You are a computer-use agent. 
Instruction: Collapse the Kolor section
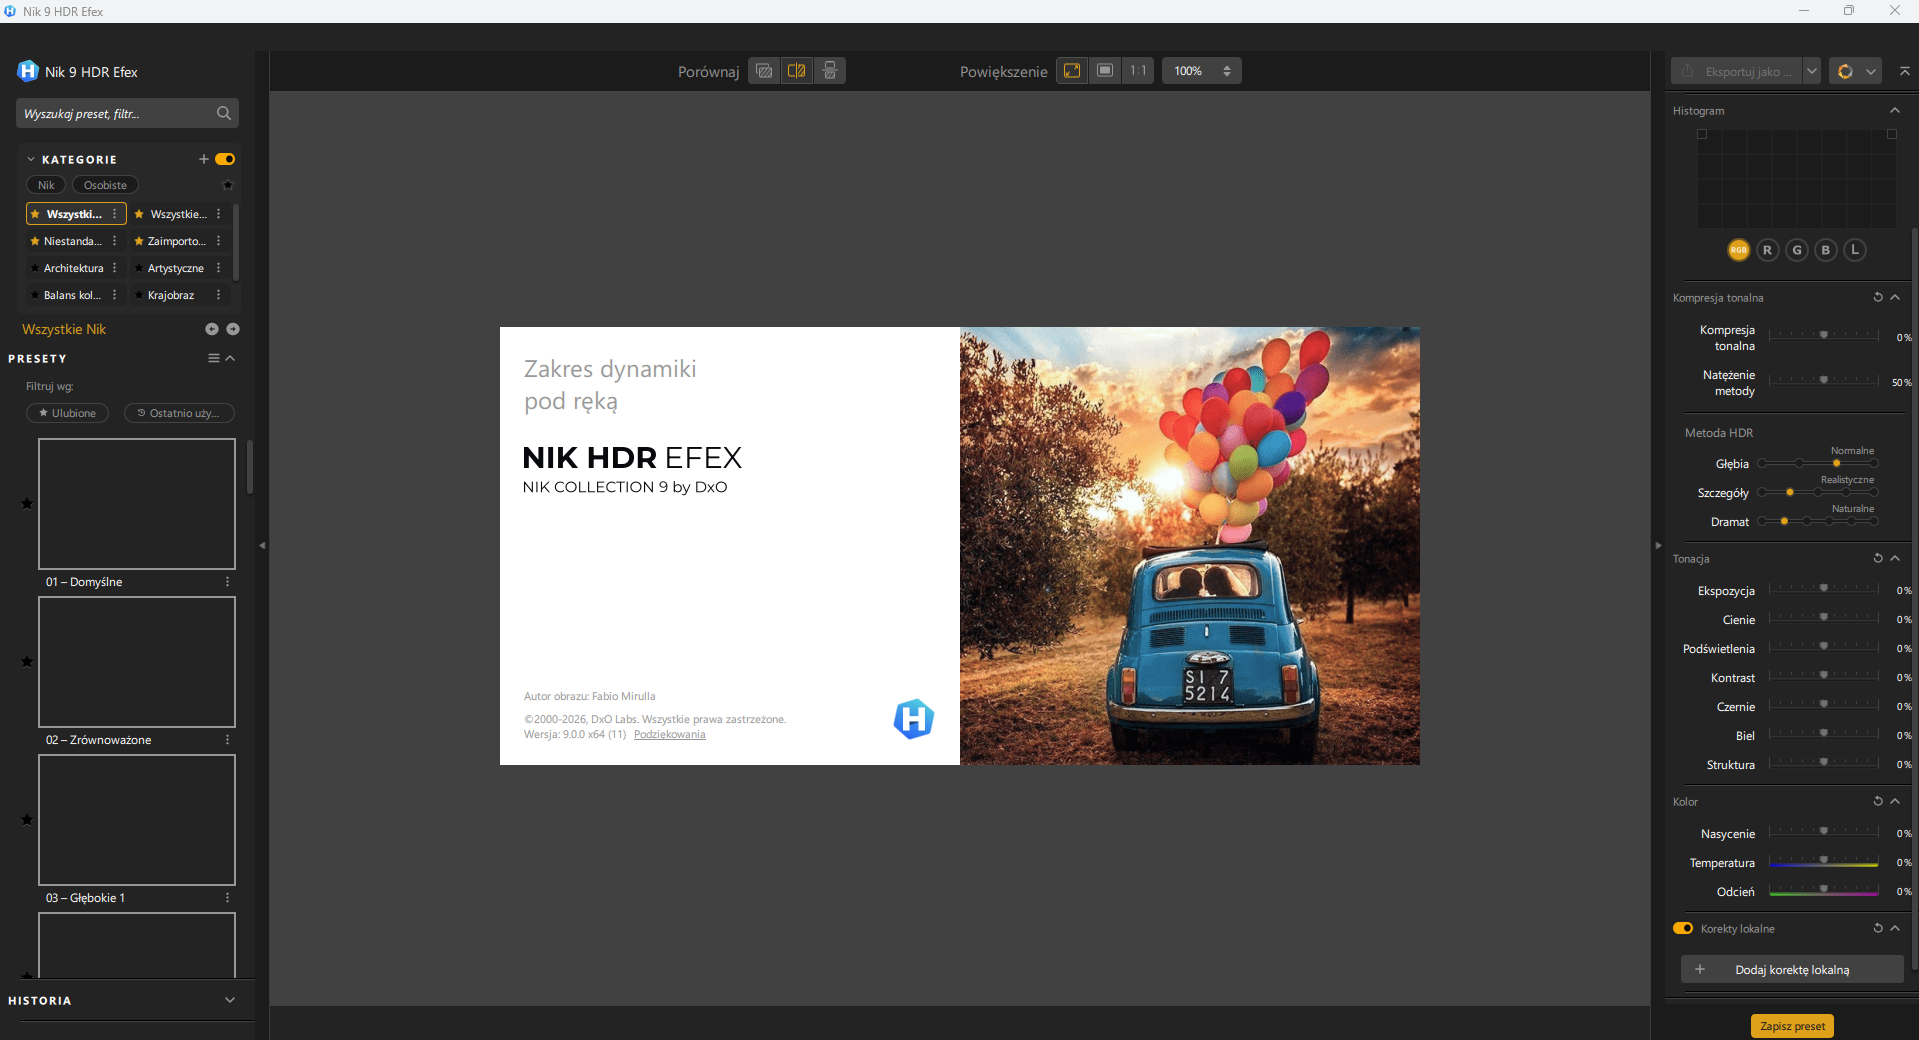click(x=1895, y=801)
